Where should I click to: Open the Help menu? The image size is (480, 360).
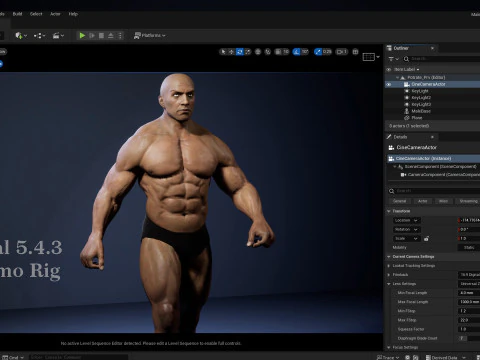tap(73, 14)
